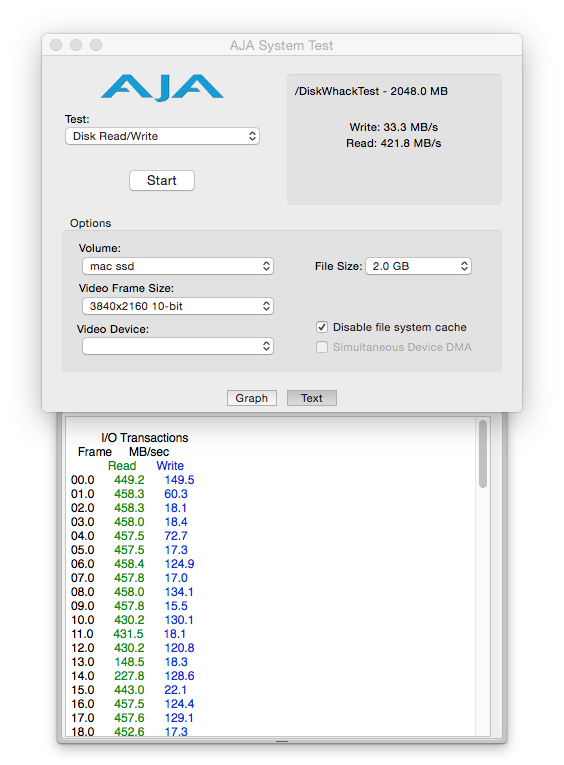Click write value 60.3 in frame 01.0

point(176,494)
